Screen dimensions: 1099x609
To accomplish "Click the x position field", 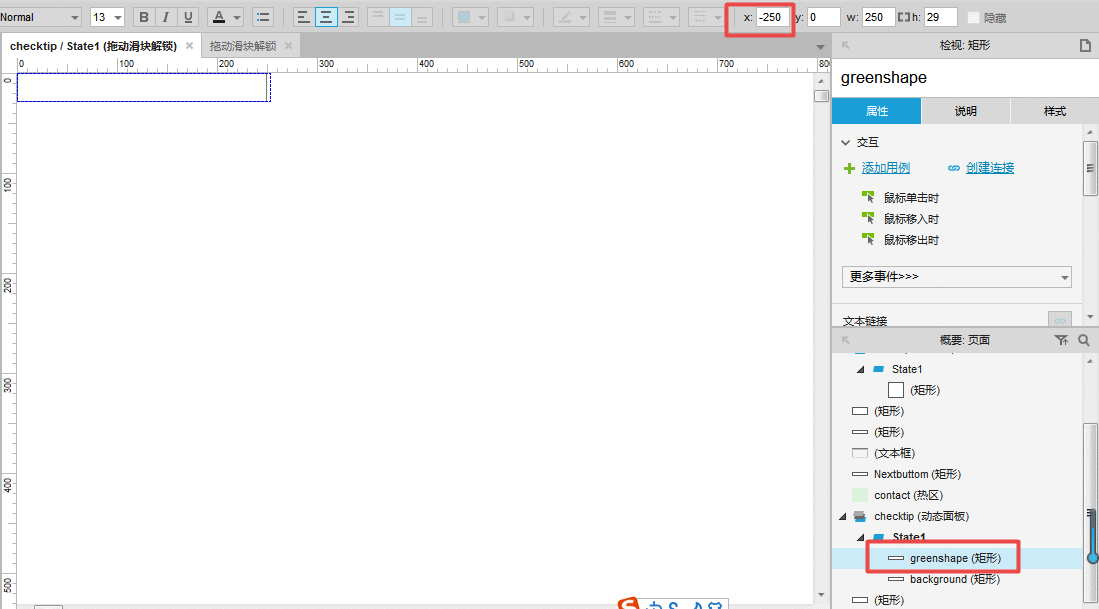I will coord(773,17).
